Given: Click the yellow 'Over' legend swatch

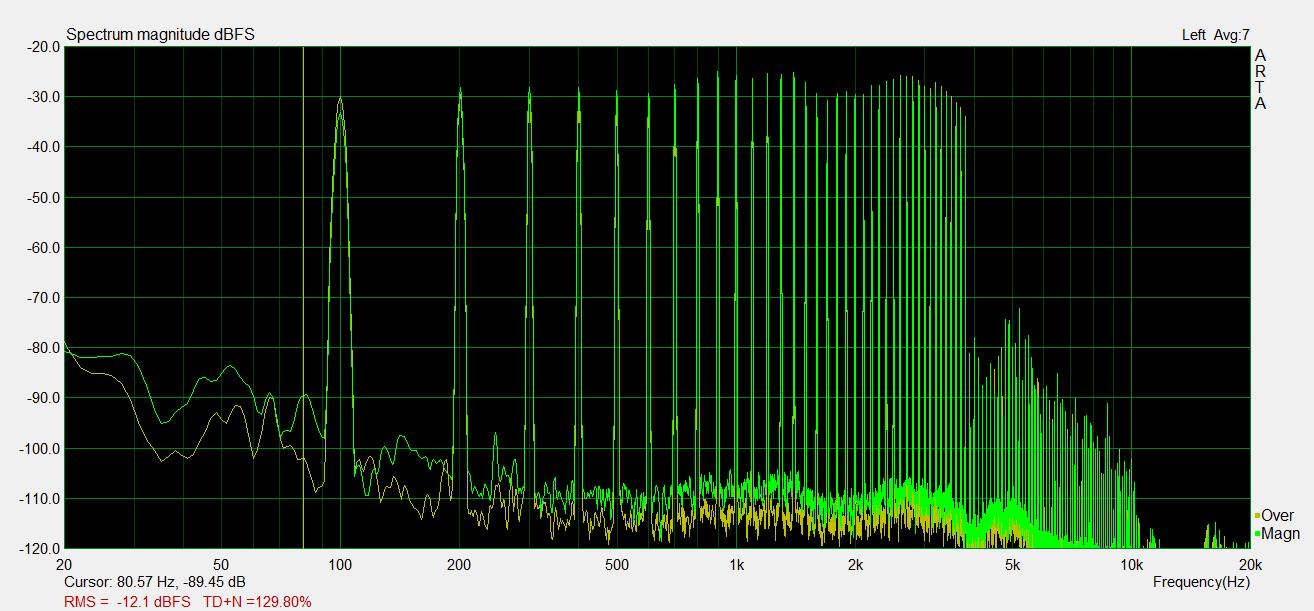Looking at the screenshot, I should click(x=1257, y=516).
